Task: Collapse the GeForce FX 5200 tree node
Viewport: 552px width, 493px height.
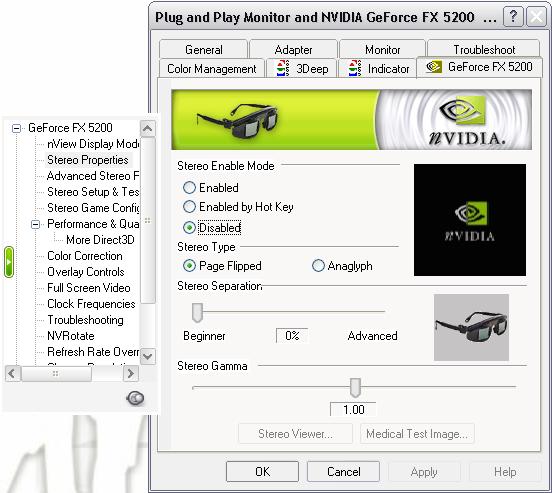Action: (16, 128)
